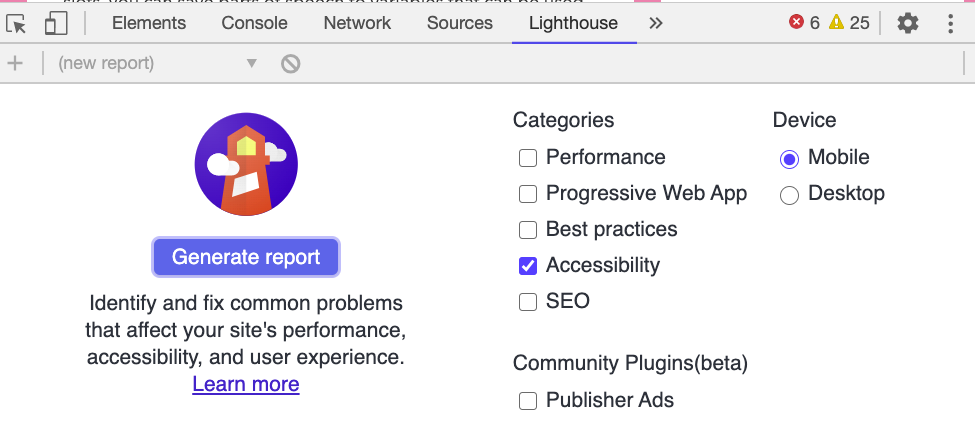975x429 pixels.
Task: Click the red errors count icon
Action: point(796,22)
